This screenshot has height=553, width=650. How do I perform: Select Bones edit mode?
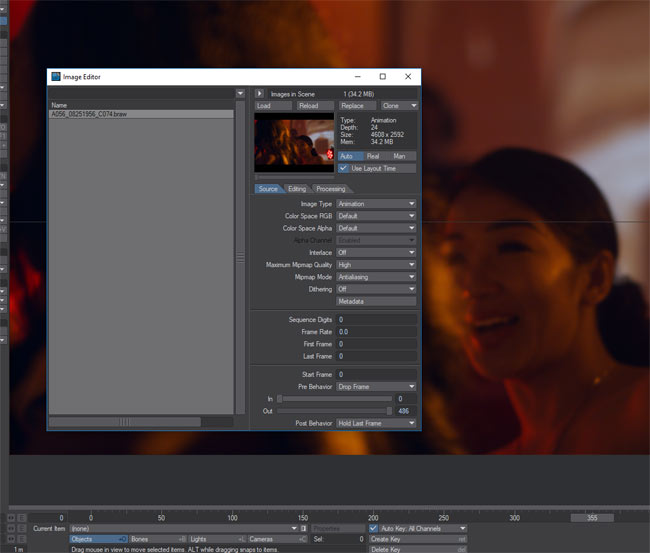pyautogui.click(x=158, y=539)
